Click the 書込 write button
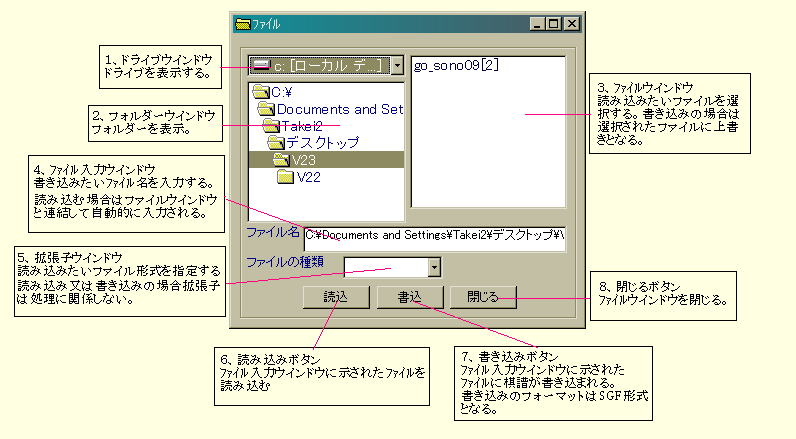 coord(410,297)
